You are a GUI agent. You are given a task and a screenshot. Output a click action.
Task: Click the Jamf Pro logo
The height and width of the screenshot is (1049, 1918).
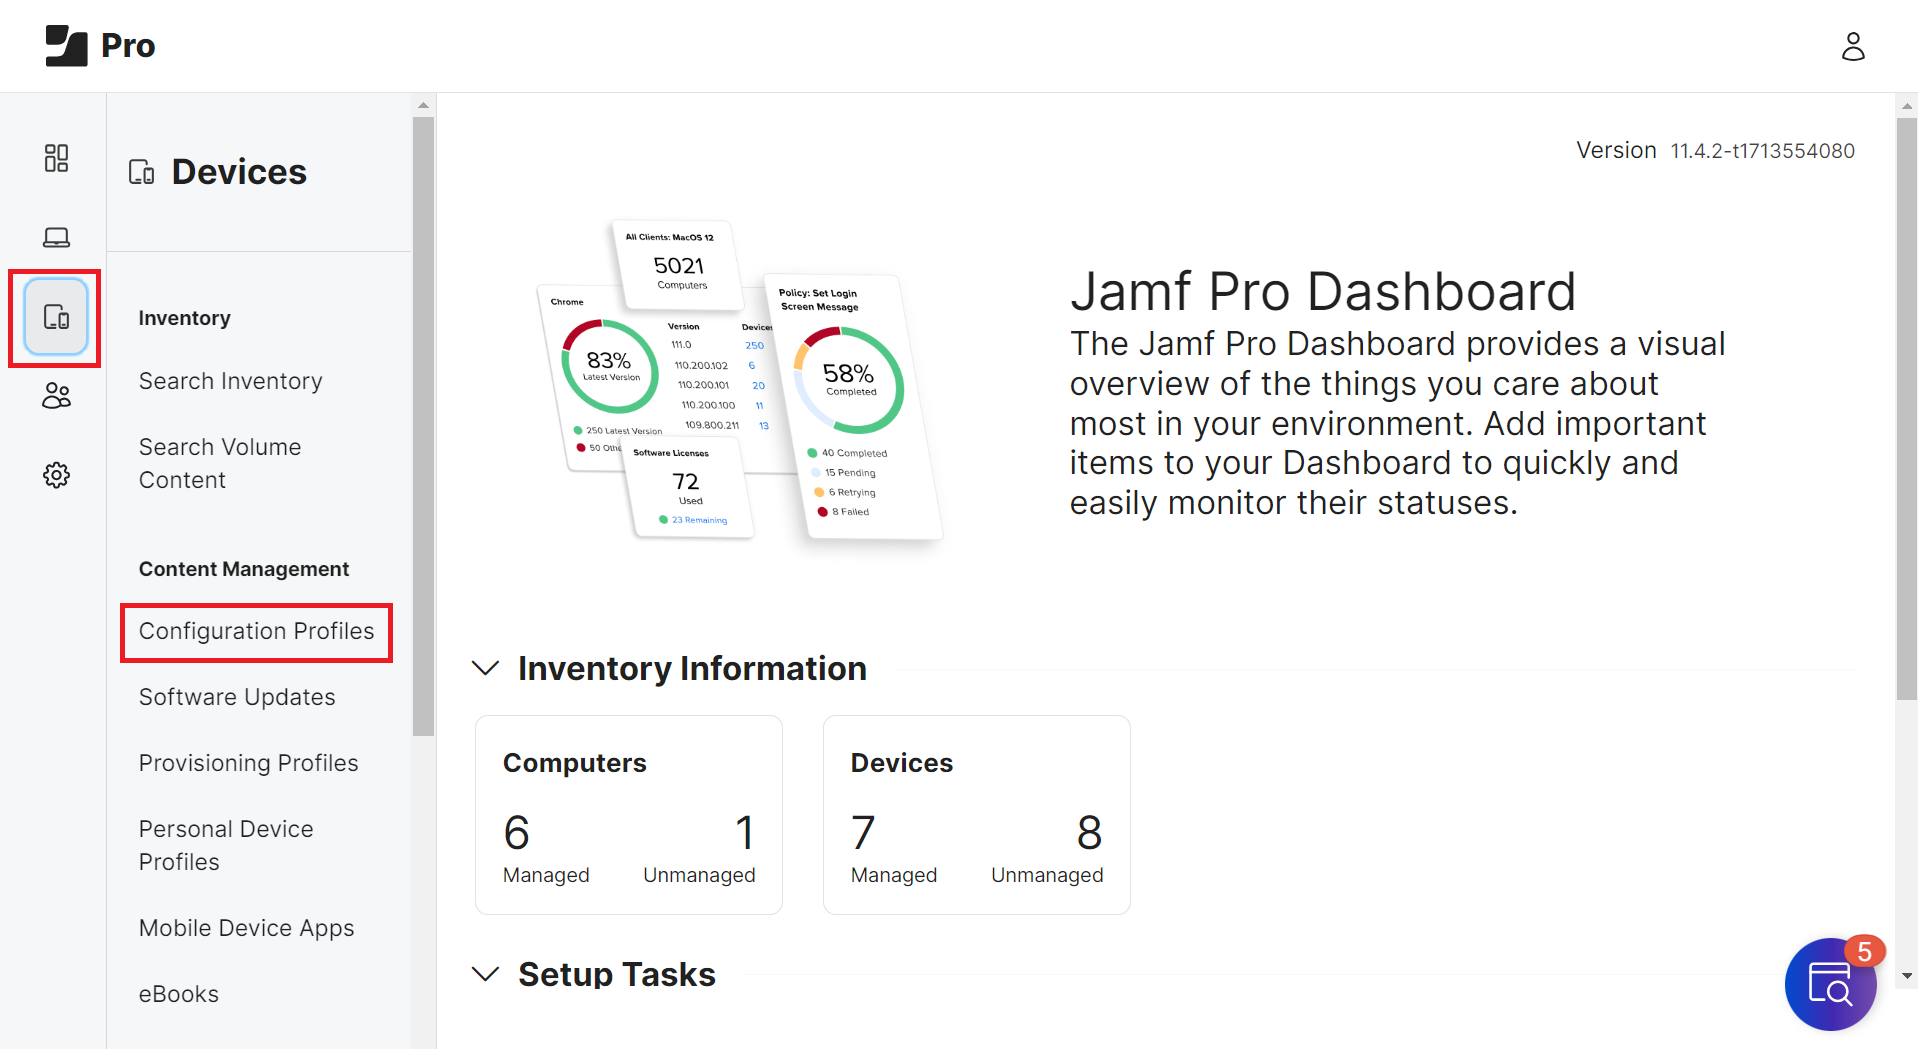click(x=101, y=46)
